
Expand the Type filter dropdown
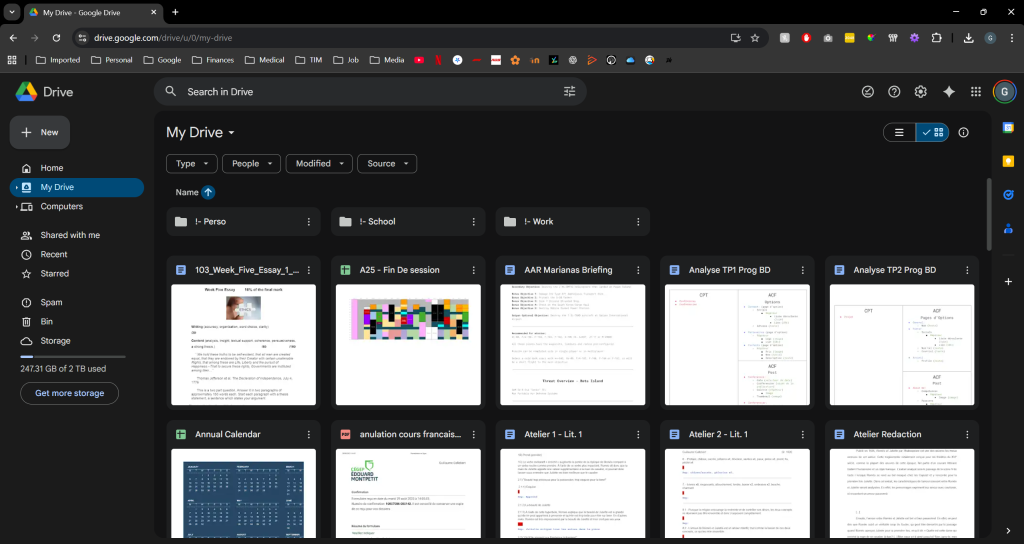pyautogui.click(x=191, y=164)
